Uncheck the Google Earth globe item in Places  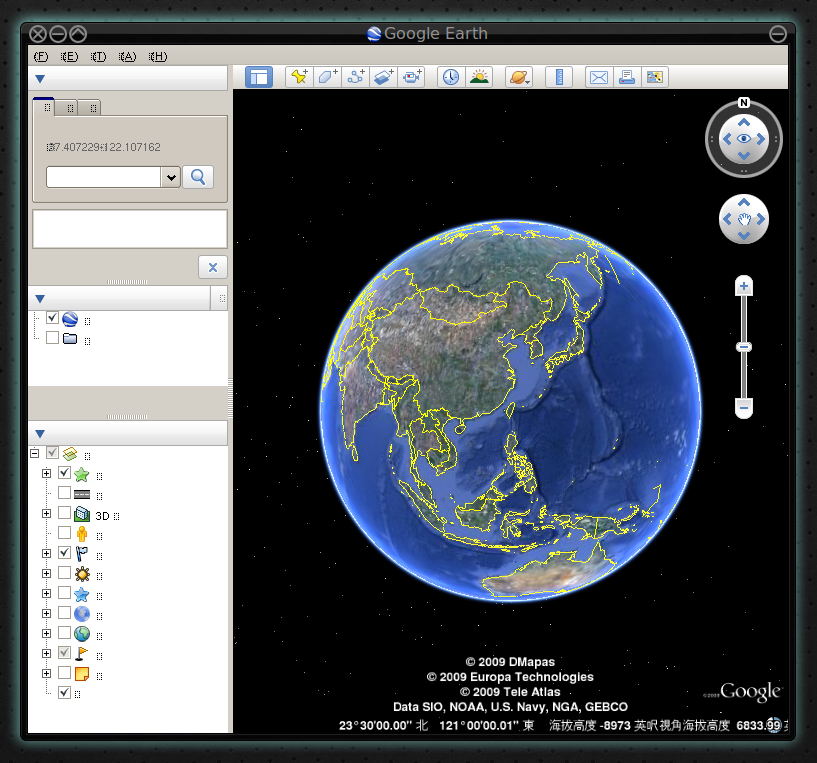pyautogui.click(x=52, y=318)
